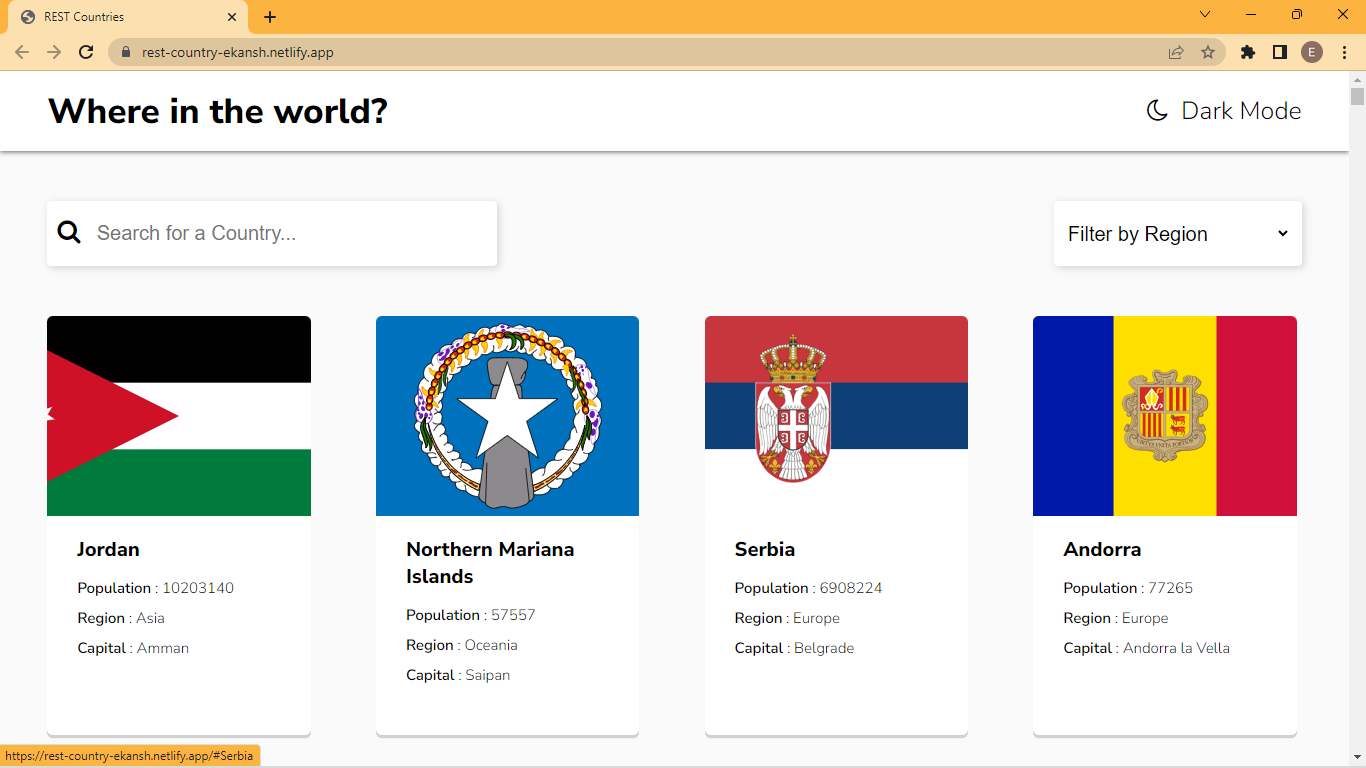Viewport: 1366px width, 768px height.
Task: Open the Chrome three-dot menu
Action: tap(1343, 50)
